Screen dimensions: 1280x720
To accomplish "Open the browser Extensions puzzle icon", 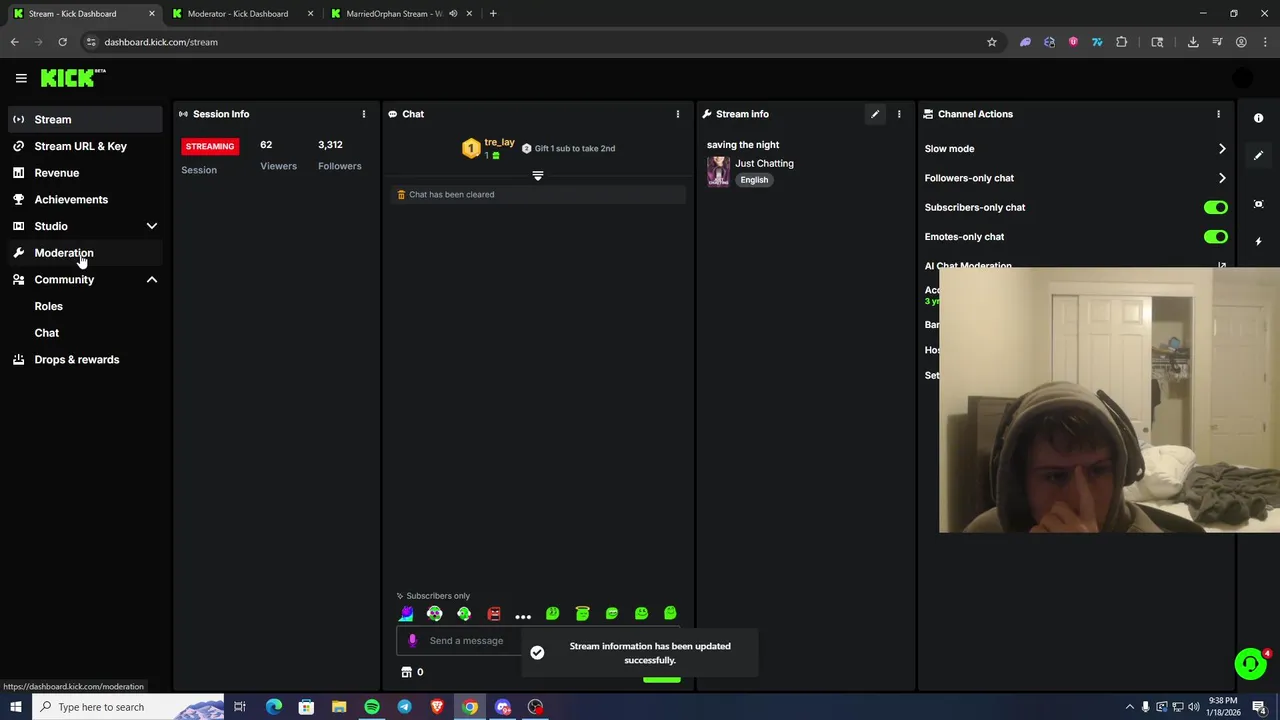I will point(1121,42).
